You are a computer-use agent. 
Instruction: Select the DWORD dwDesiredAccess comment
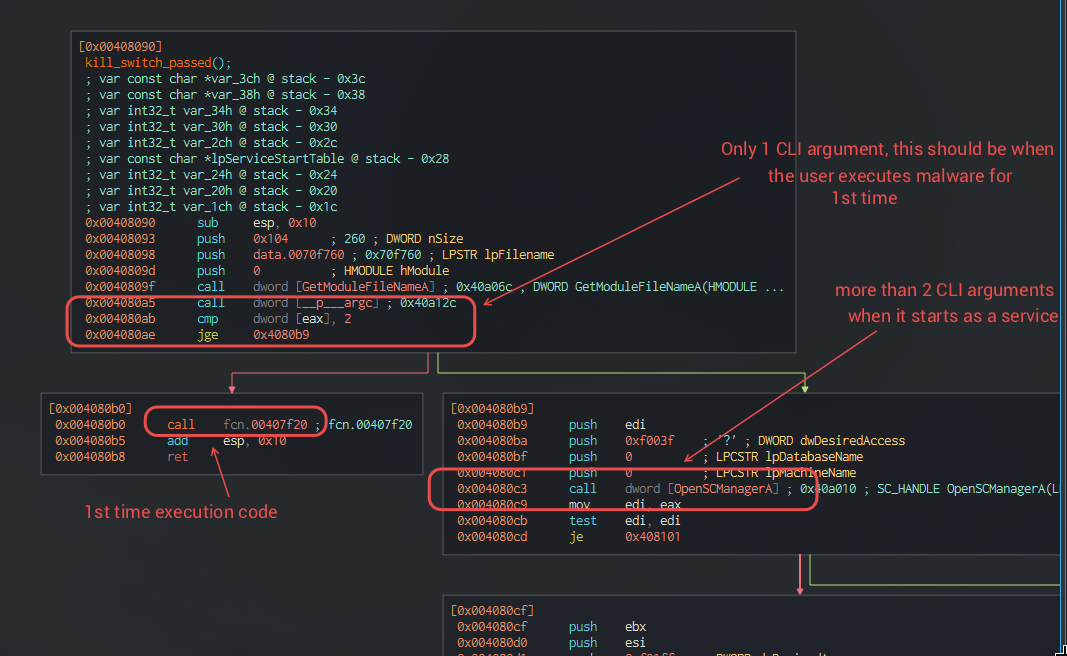(832, 440)
